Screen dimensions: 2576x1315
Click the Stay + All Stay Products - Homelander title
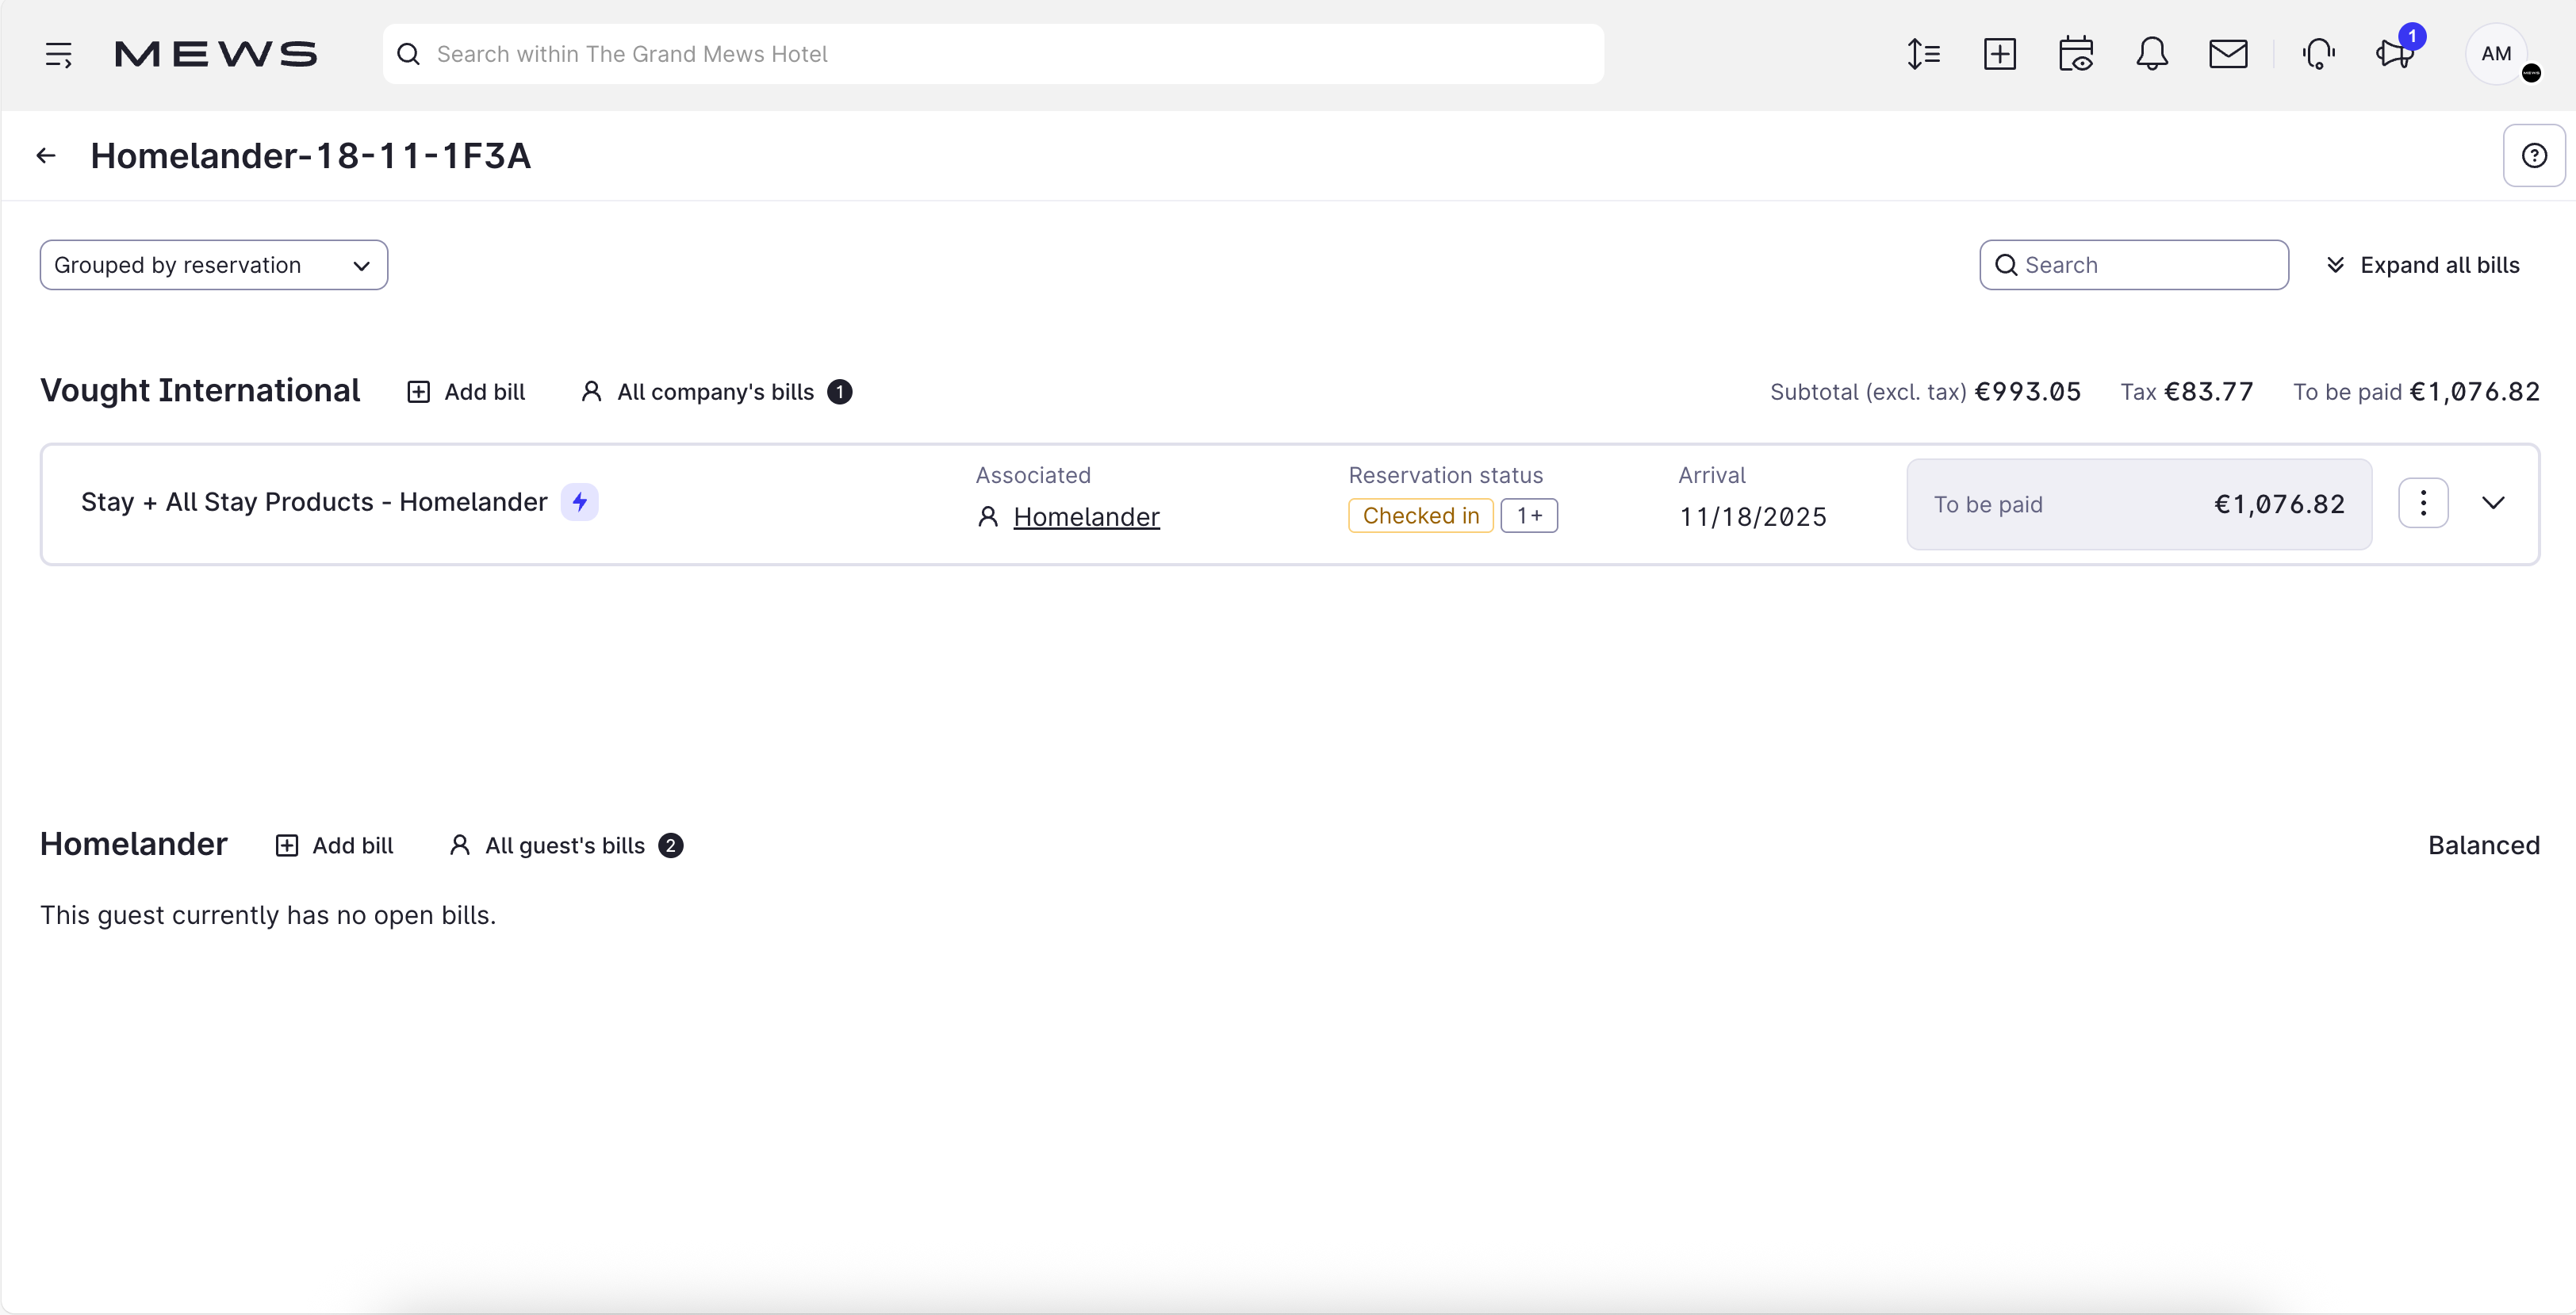tap(314, 502)
